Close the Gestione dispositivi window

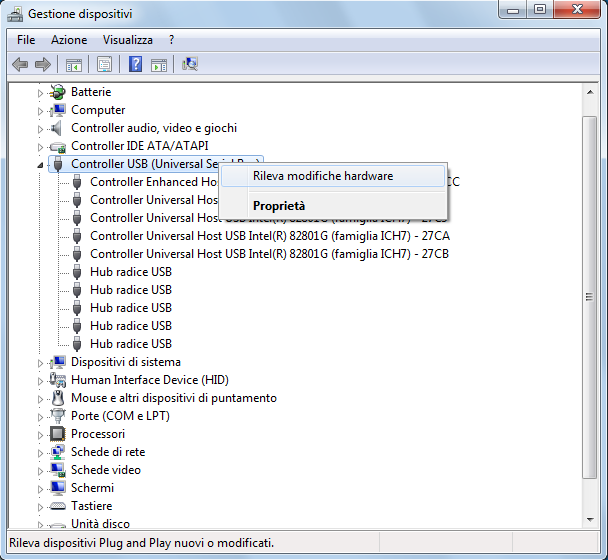click(x=577, y=10)
